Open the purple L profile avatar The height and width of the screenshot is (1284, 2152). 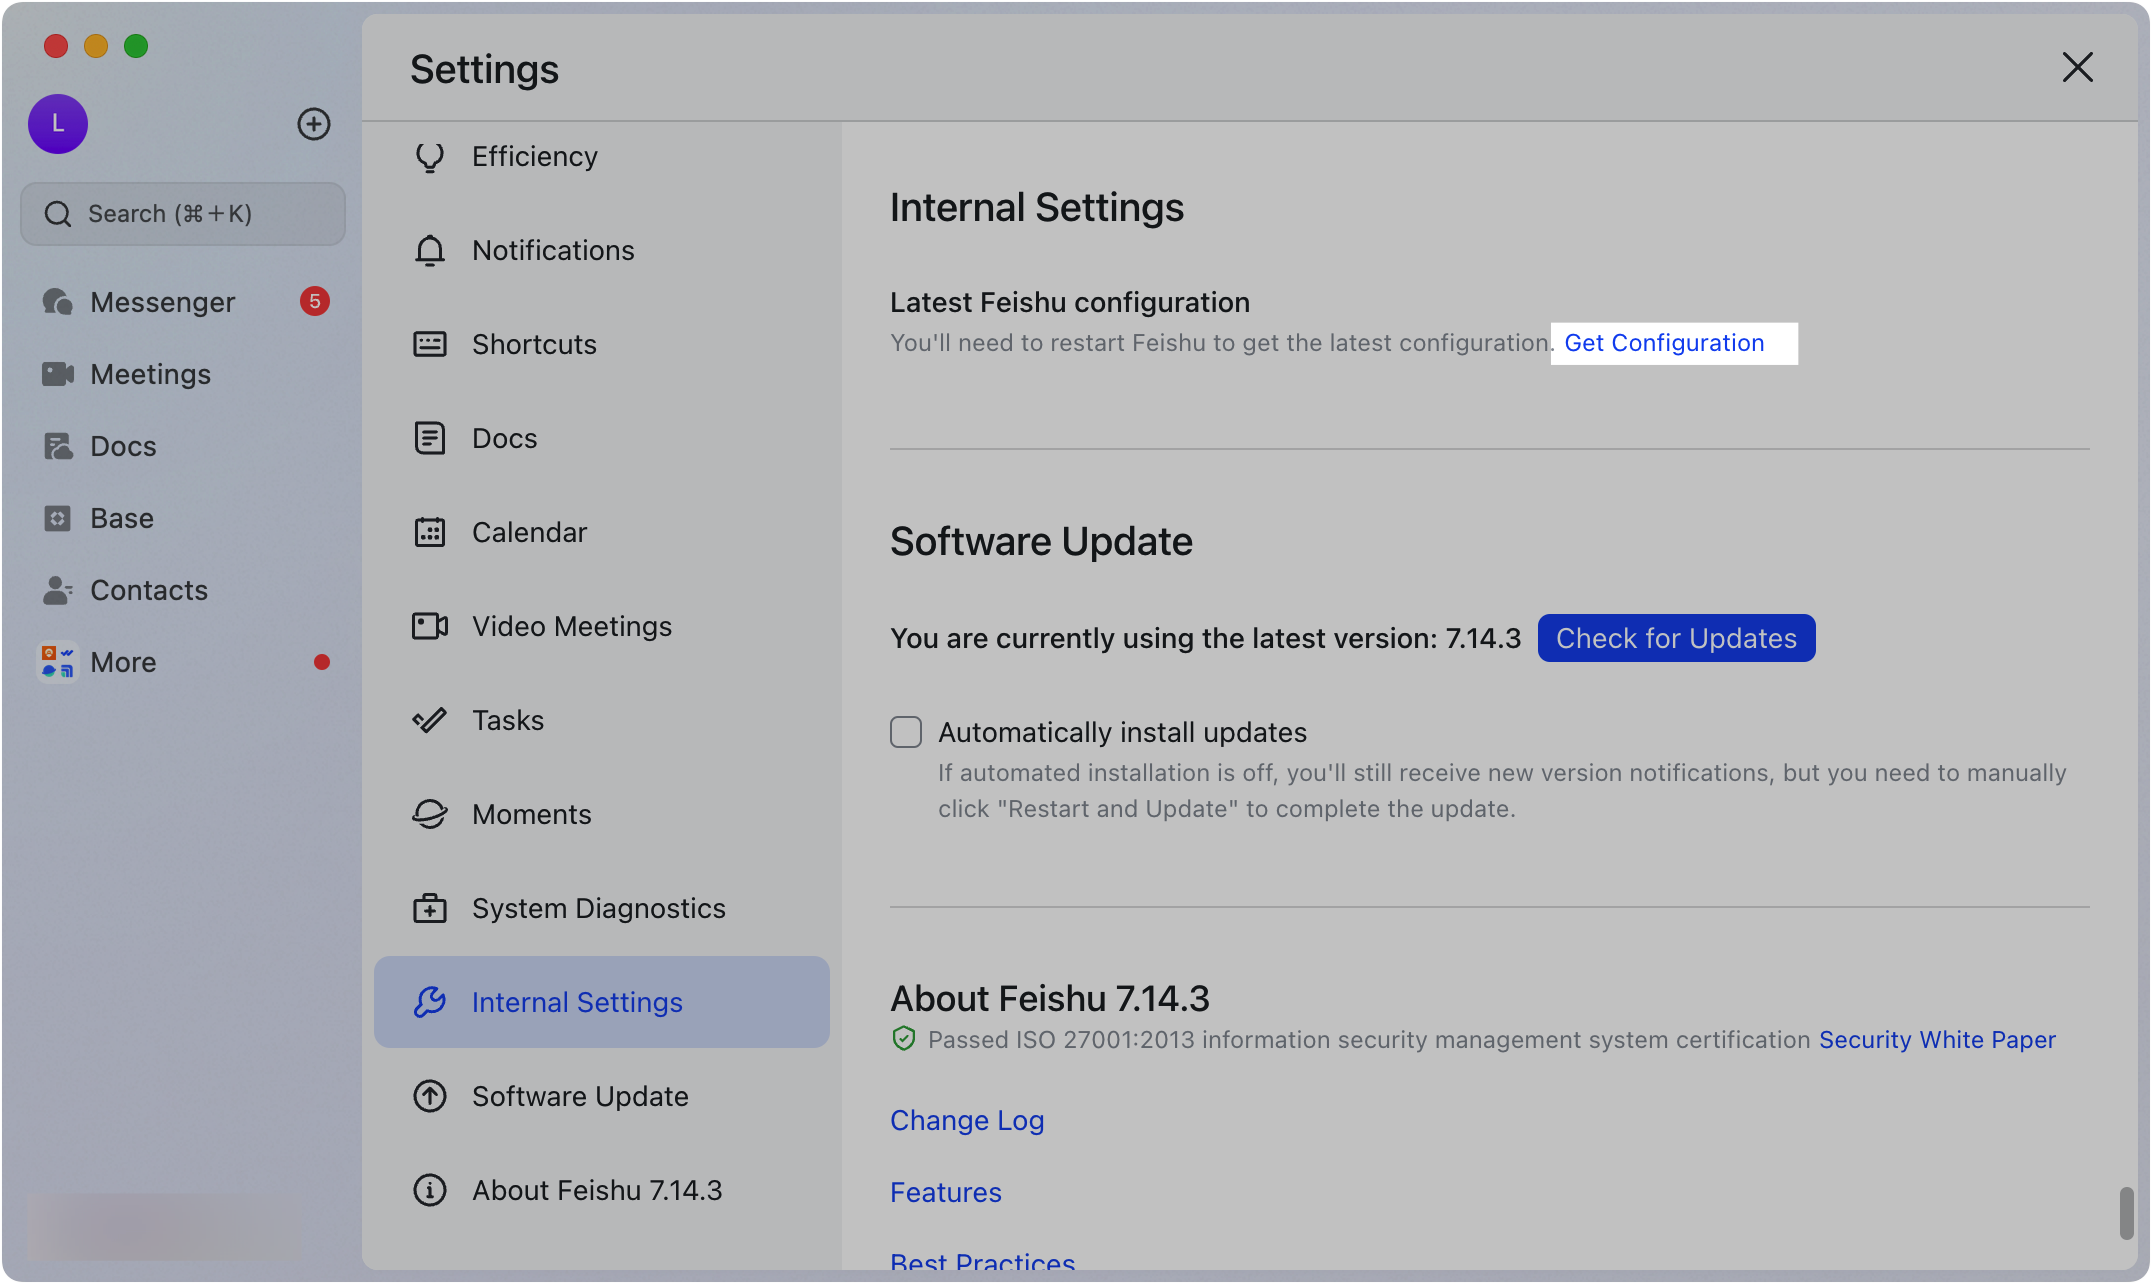pos(58,124)
